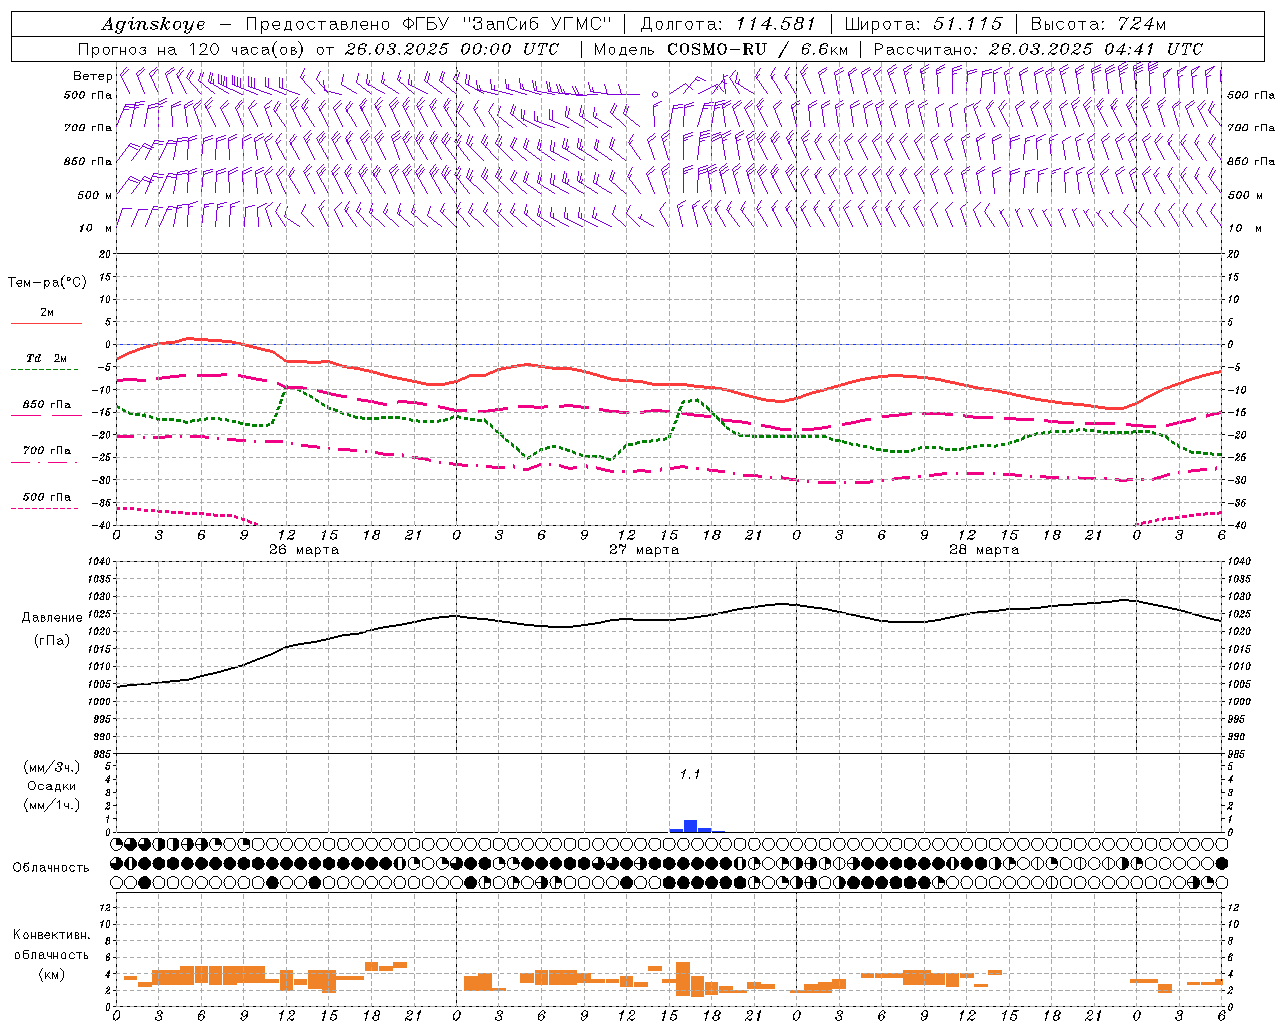This screenshot has height=1024, width=1280.
Task: Select the 'Долгота: 114.581' longitude value
Action: point(728,25)
